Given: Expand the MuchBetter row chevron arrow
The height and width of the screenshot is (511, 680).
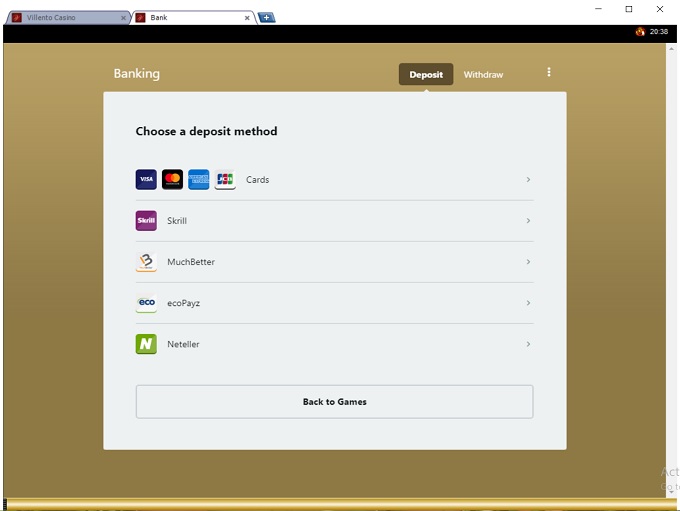Looking at the screenshot, I should 528,262.
